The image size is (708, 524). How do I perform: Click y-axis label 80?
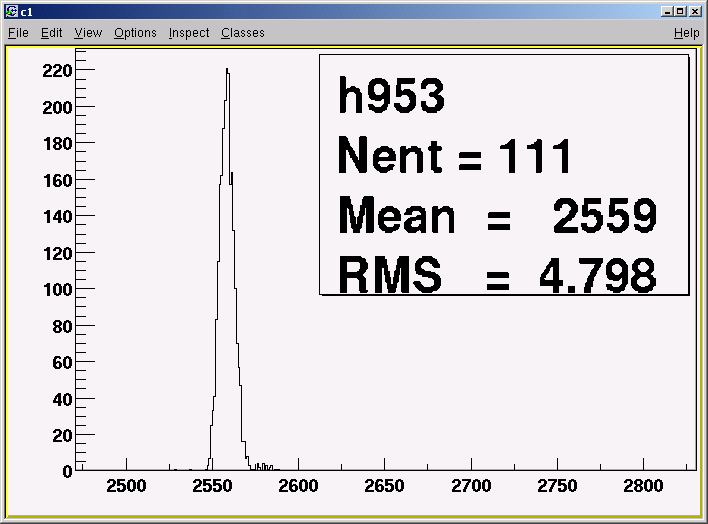62,326
